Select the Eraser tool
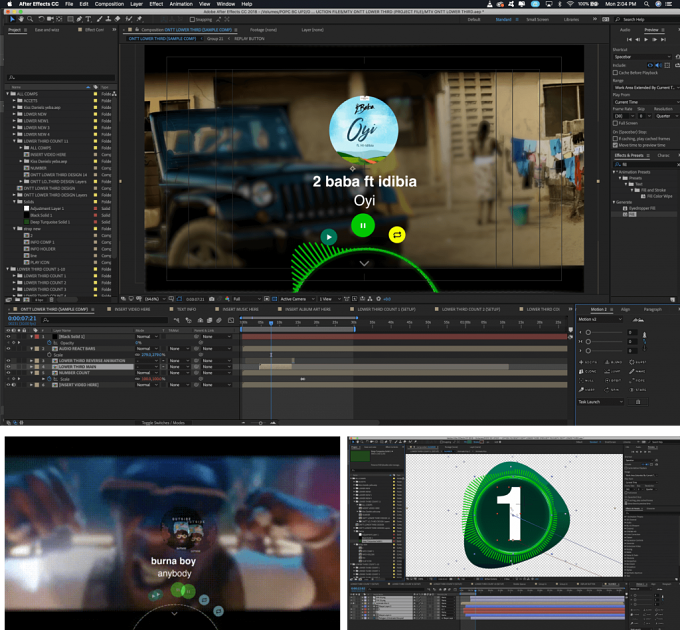This screenshot has height=630, width=680. 117,19
